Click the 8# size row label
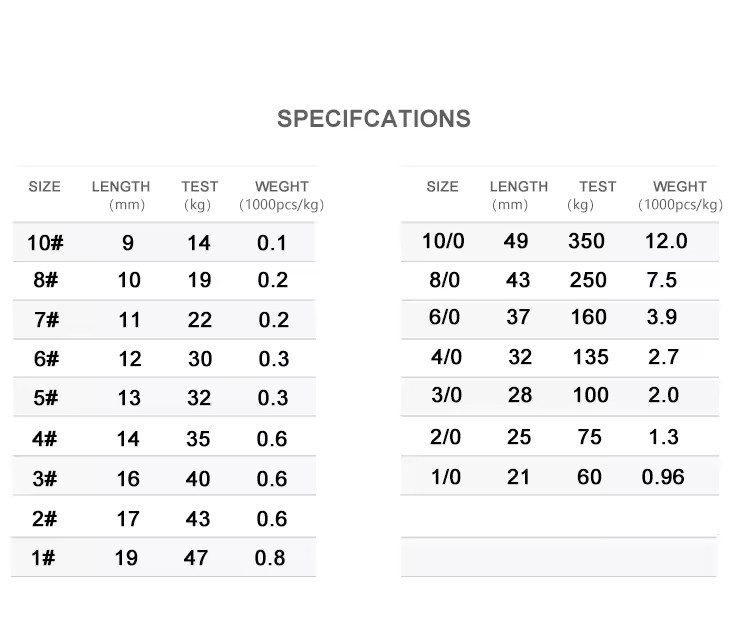 [x=45, y=280]
